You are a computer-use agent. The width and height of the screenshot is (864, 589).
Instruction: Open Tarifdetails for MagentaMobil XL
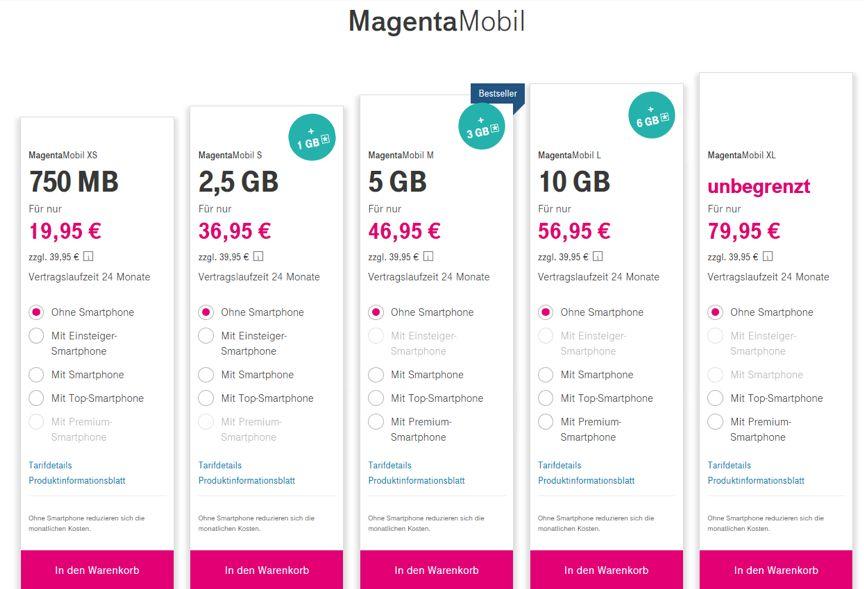point(729,465)
